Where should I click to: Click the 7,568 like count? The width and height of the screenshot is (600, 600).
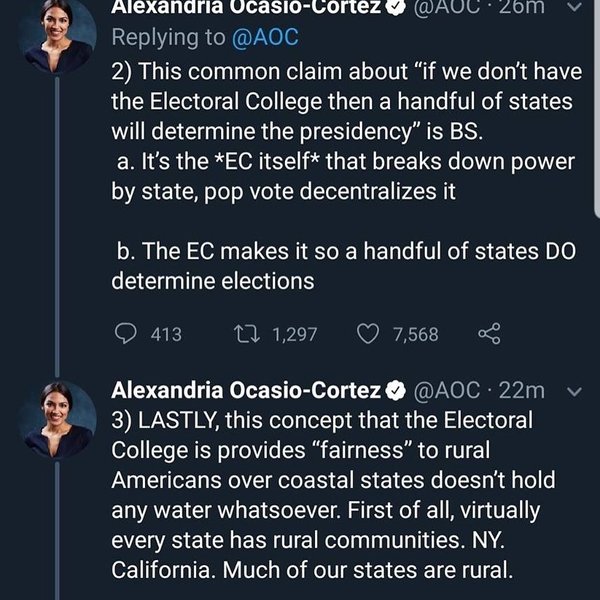415,334
